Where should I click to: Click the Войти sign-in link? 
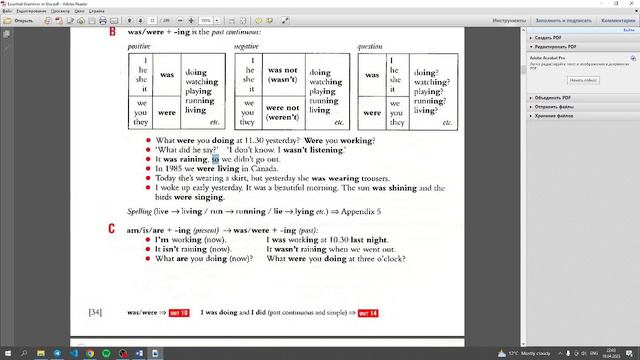629,30
